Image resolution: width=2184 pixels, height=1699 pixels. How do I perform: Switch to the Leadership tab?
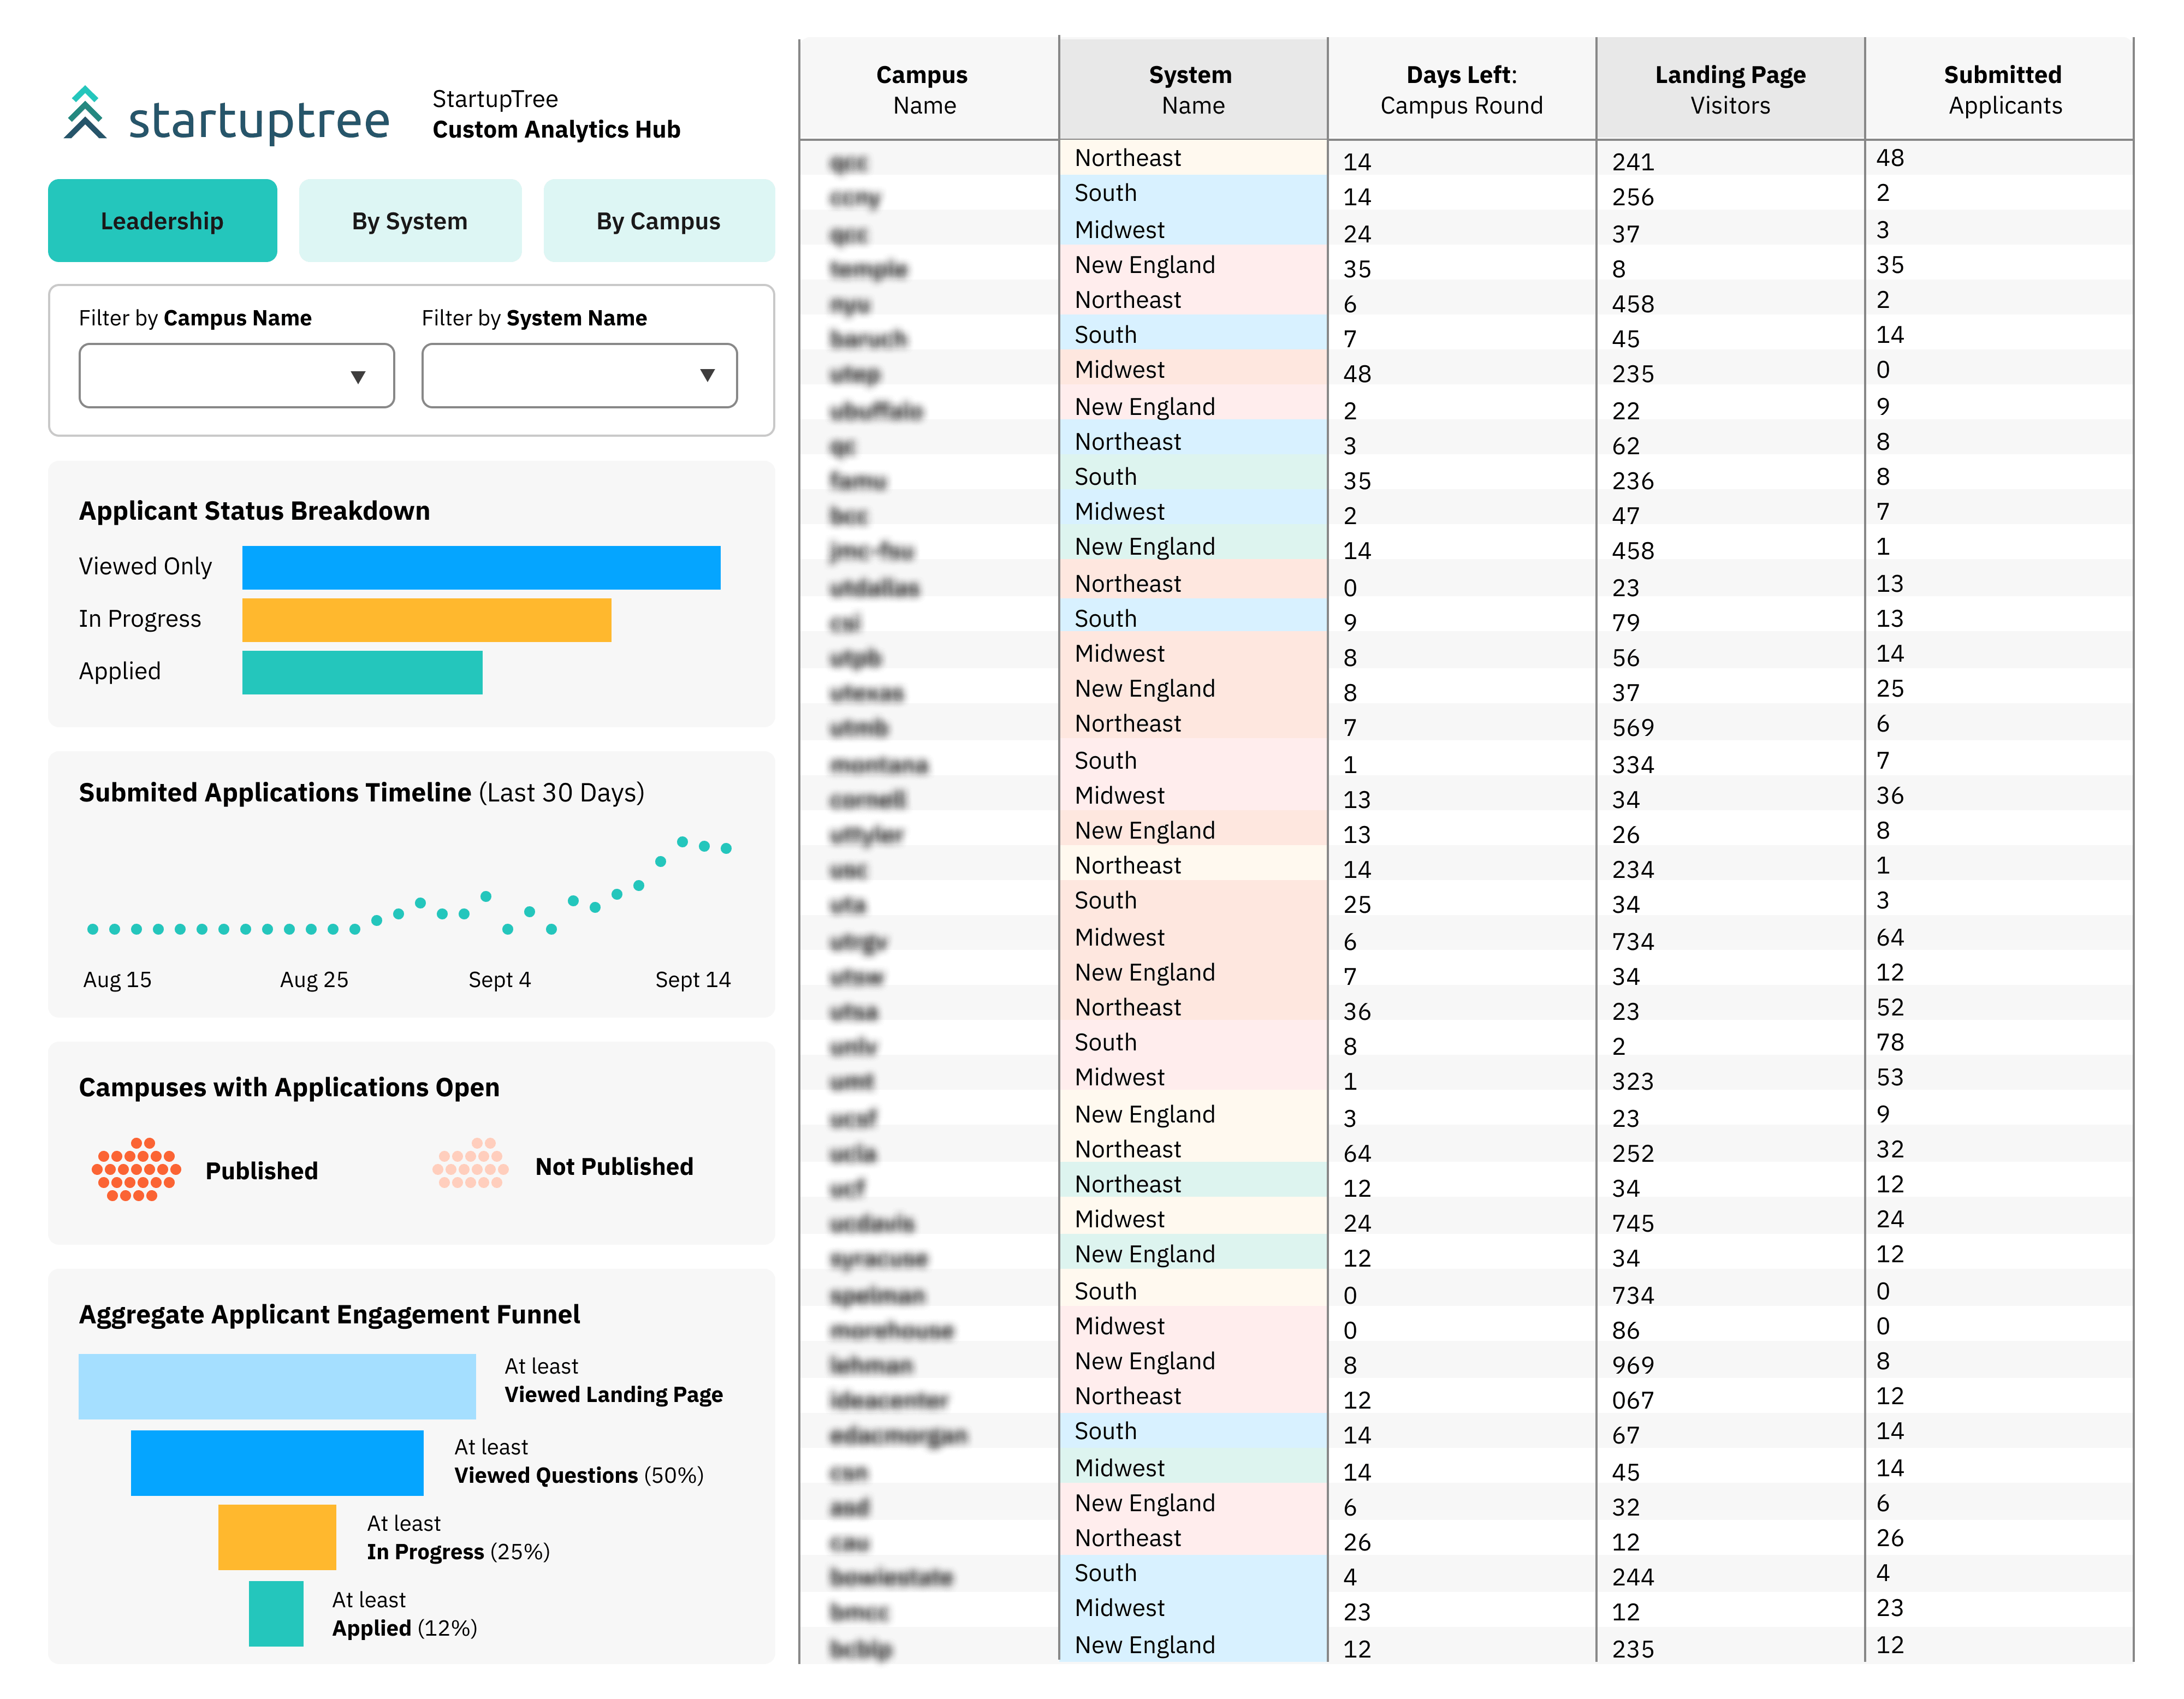click(x=162, y=221)
